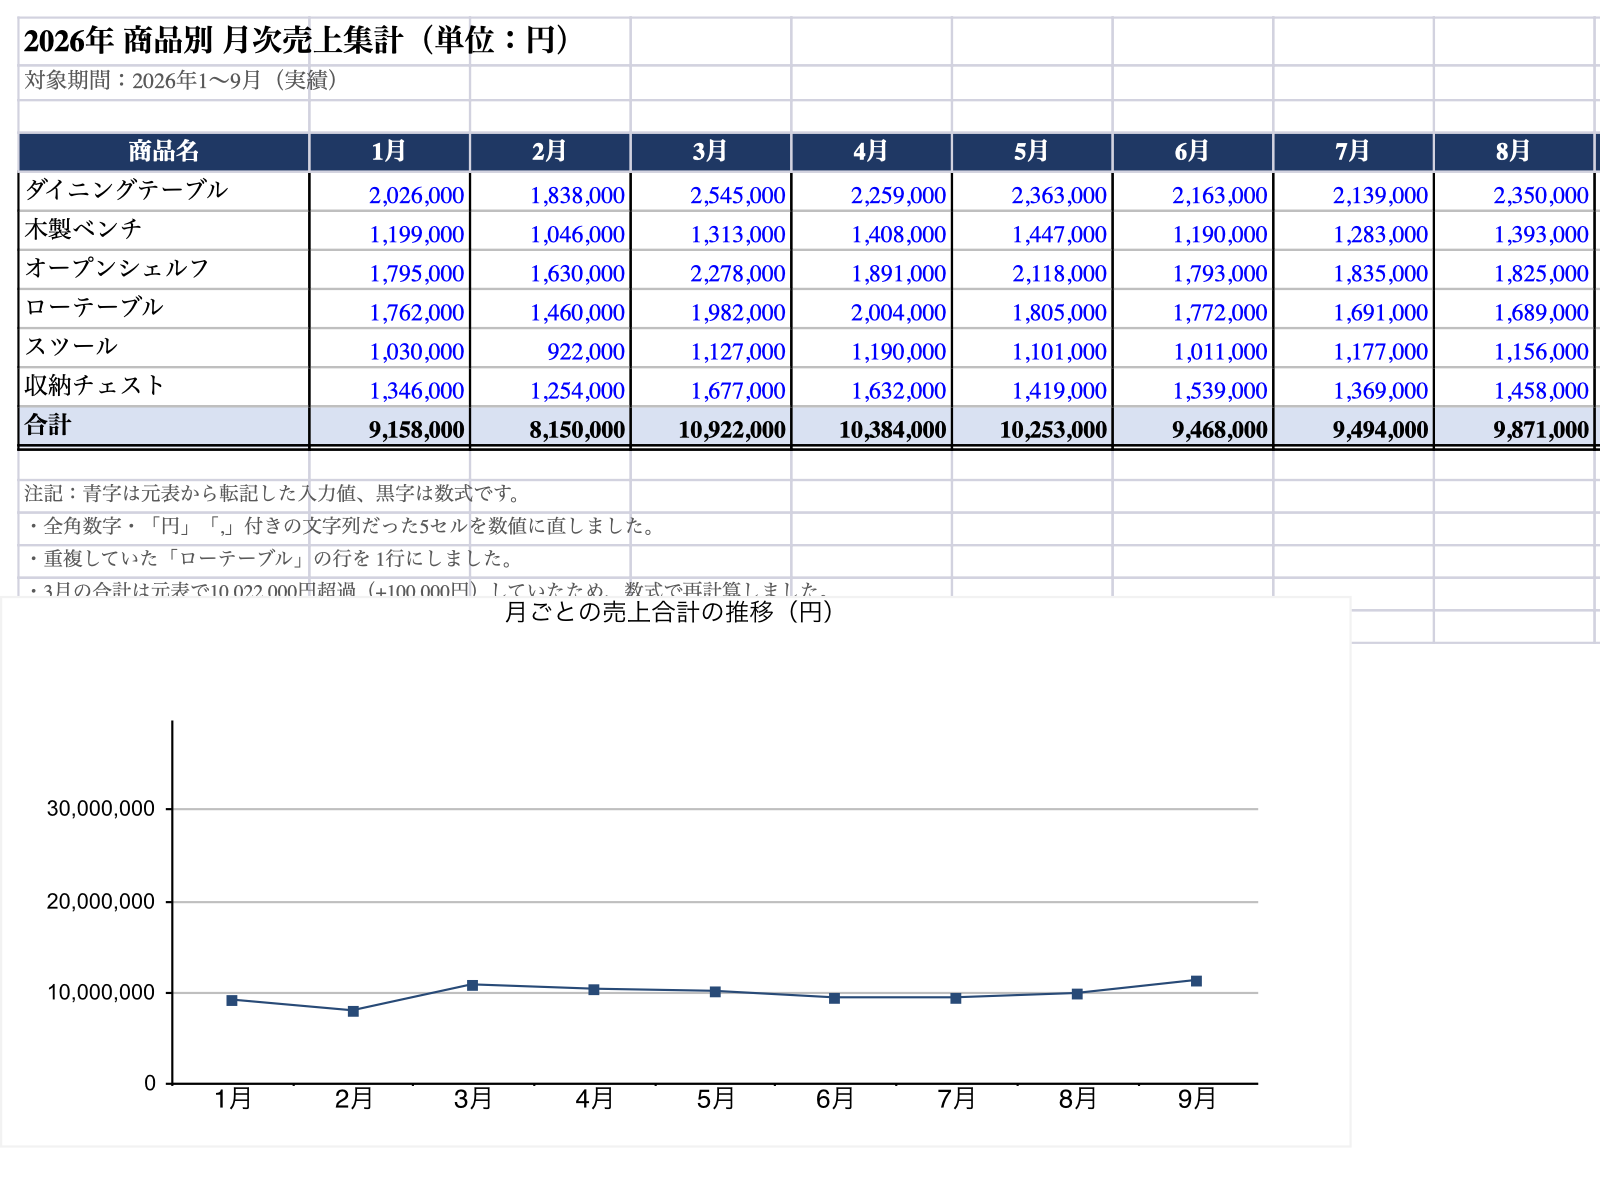
Task: Click the 3月 data point marker on chart
Action: point(473,985)
